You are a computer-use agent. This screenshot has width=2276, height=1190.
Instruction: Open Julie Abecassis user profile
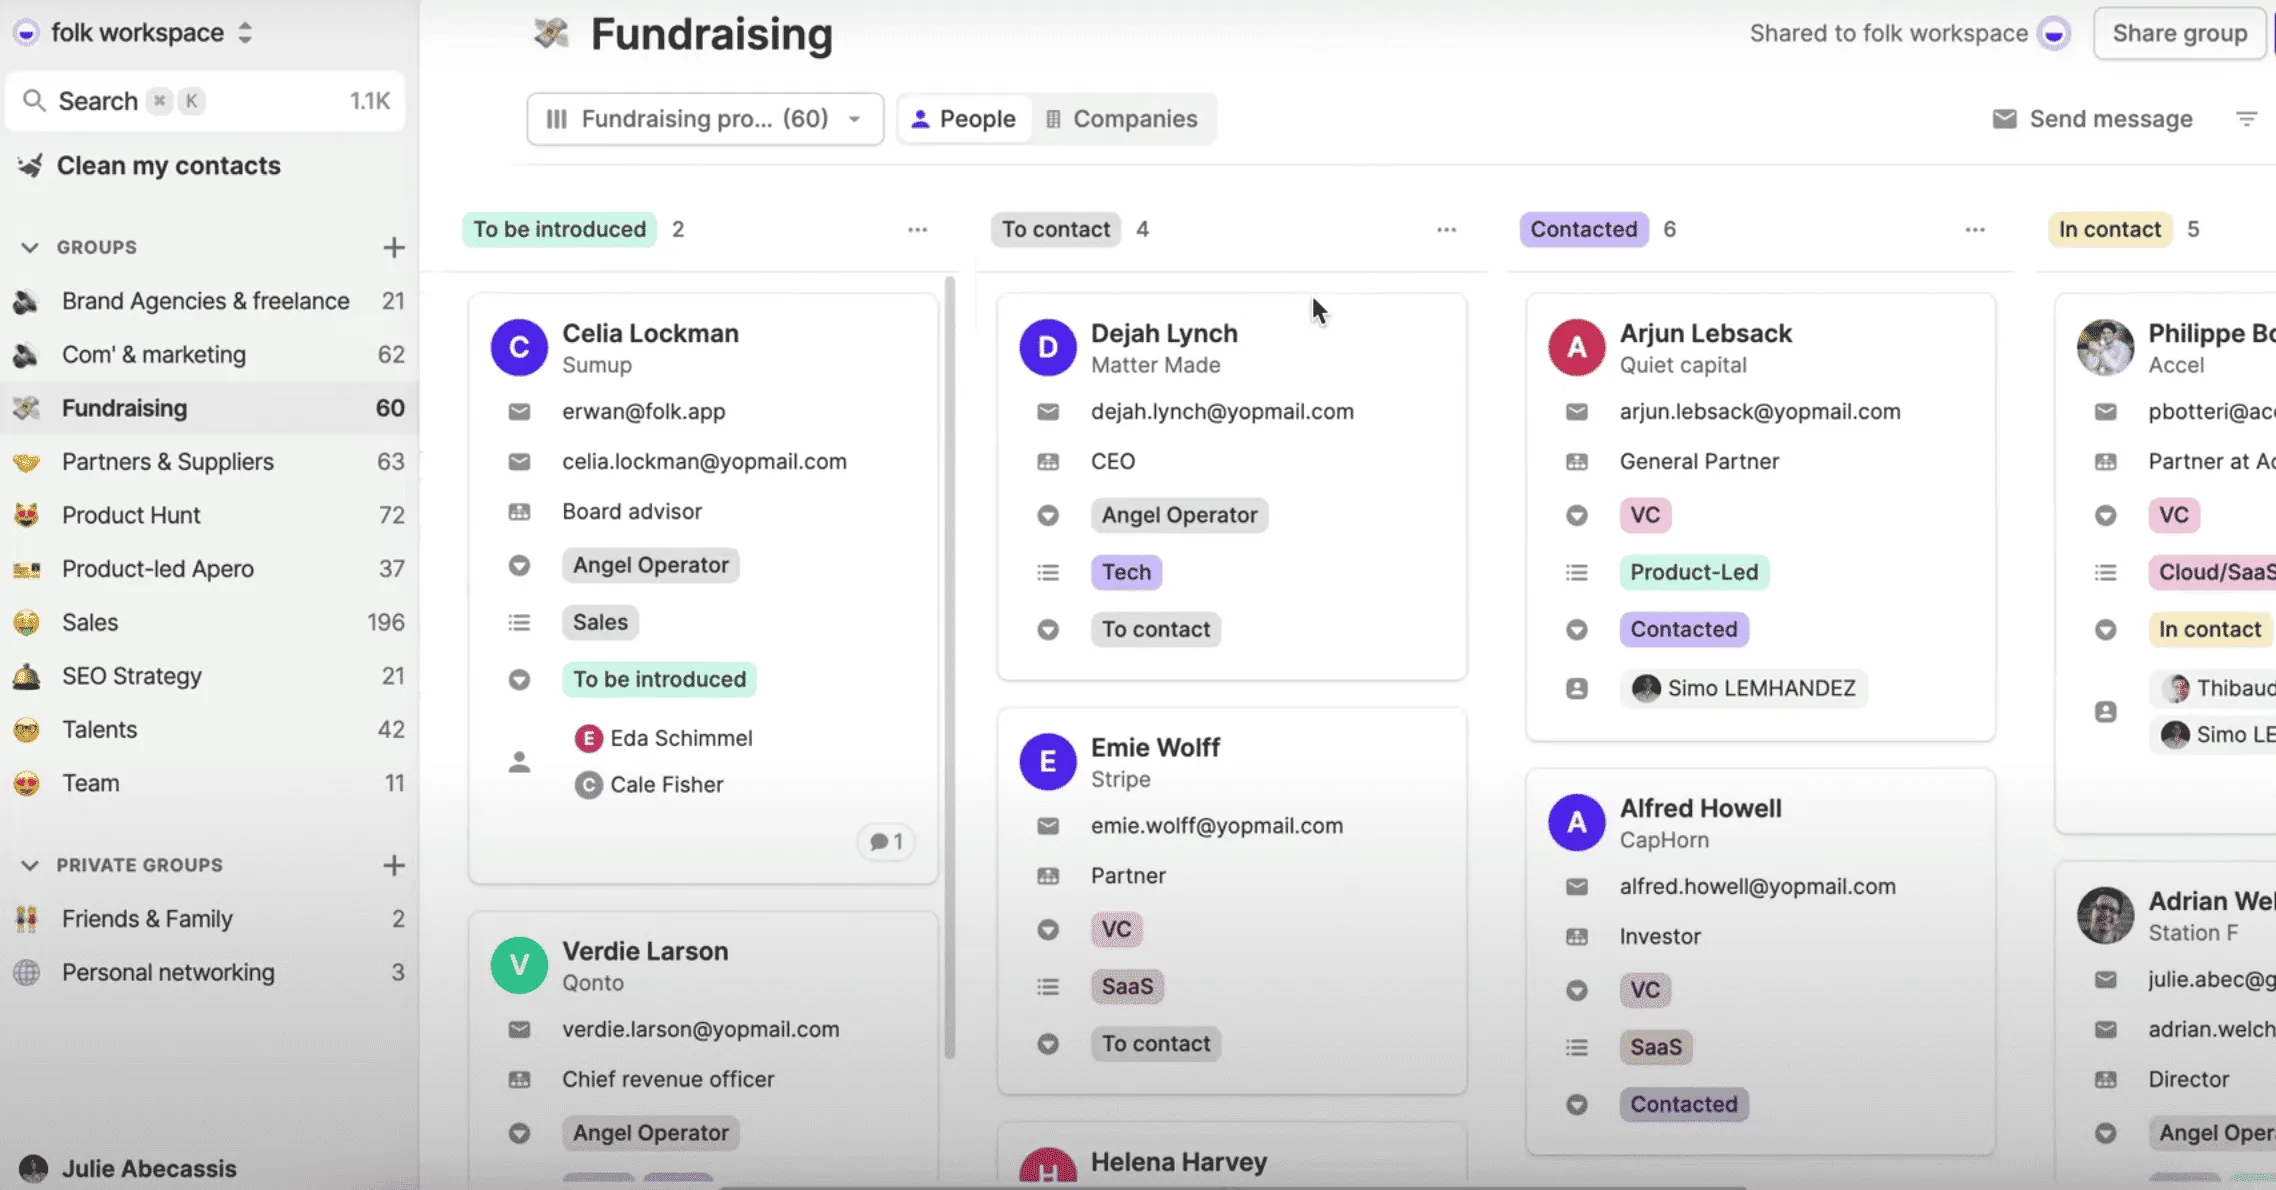pyautogui.click(x=129, y=1168)
